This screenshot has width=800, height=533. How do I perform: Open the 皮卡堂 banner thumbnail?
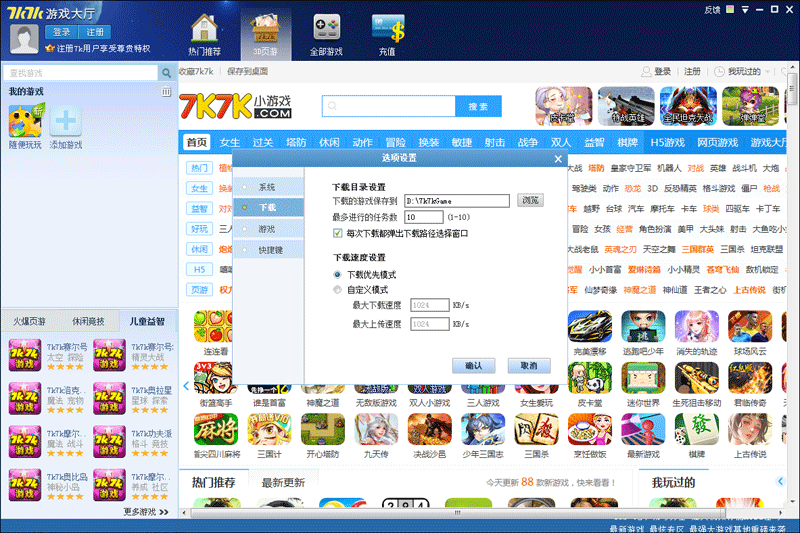564,106
